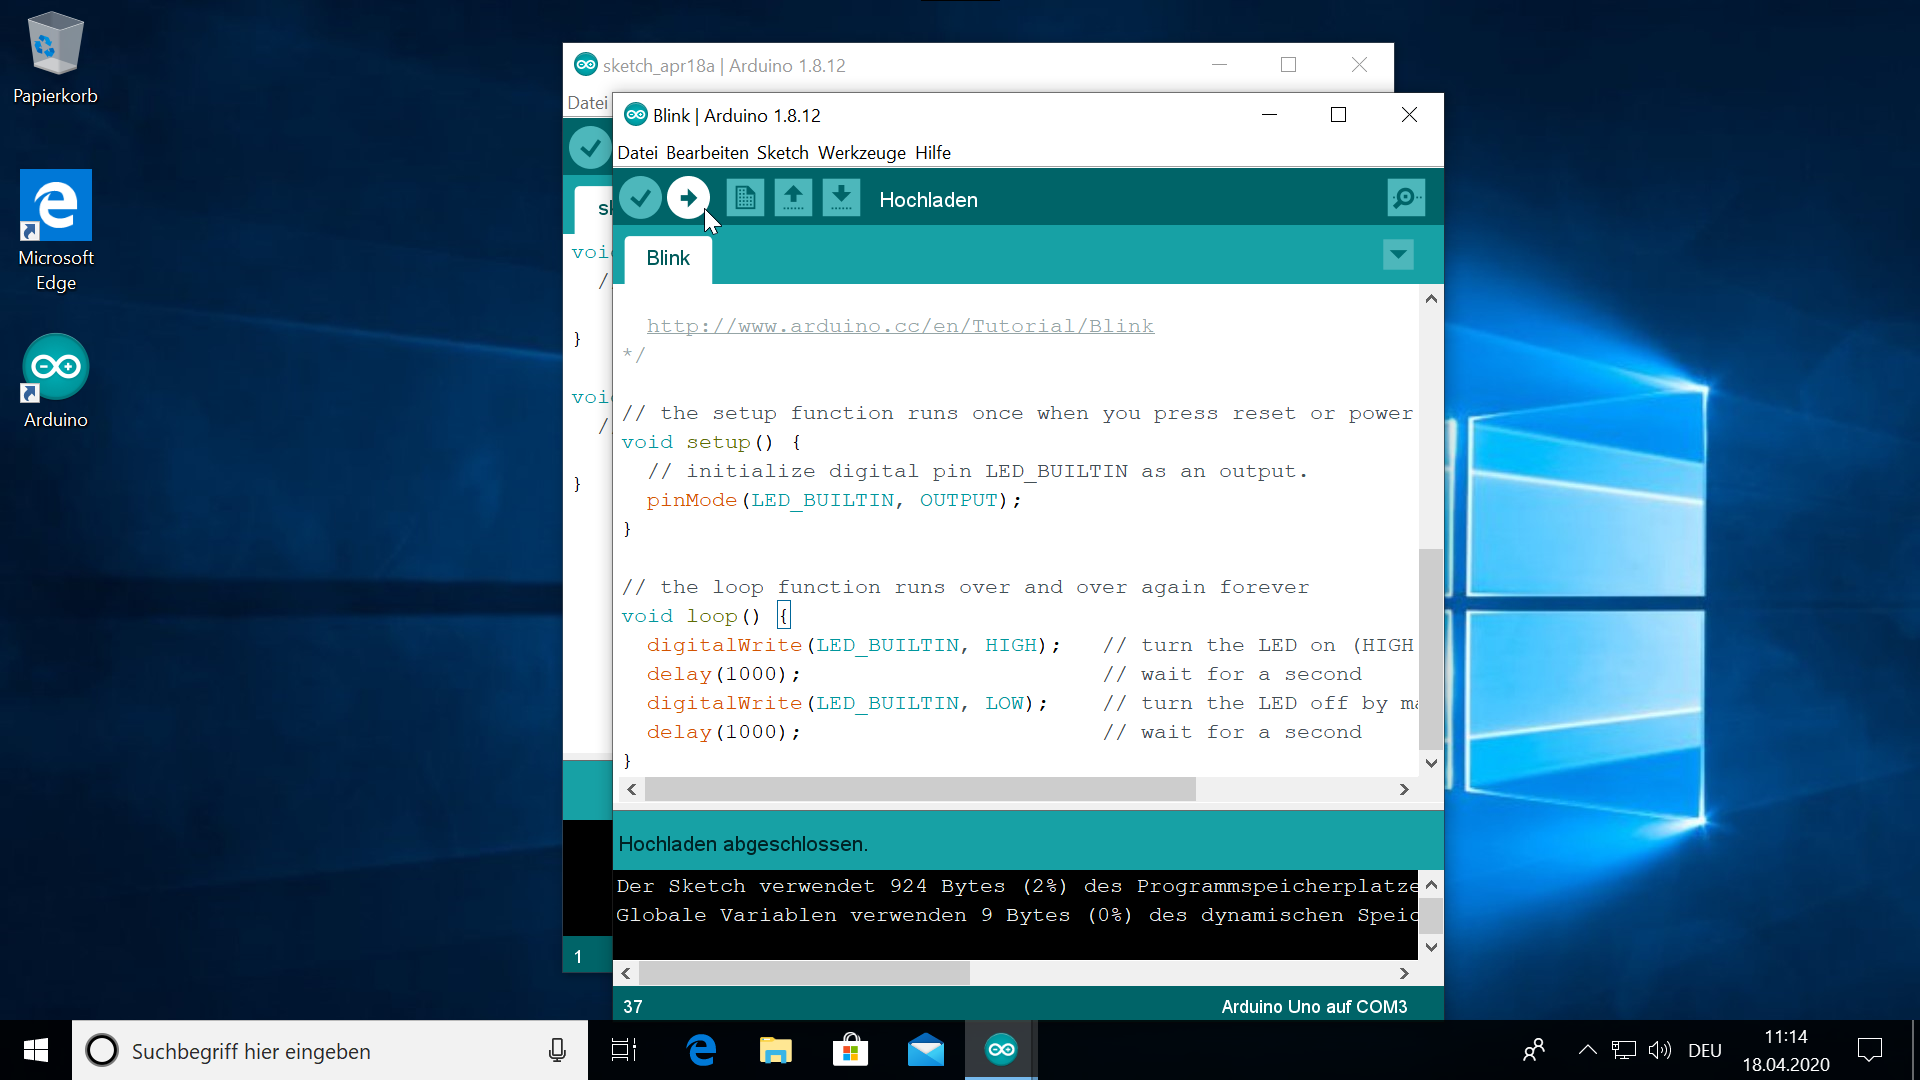Launch Edge from the taskbar
This screenshot has width=1920, height=1080.
point(701,1050)
